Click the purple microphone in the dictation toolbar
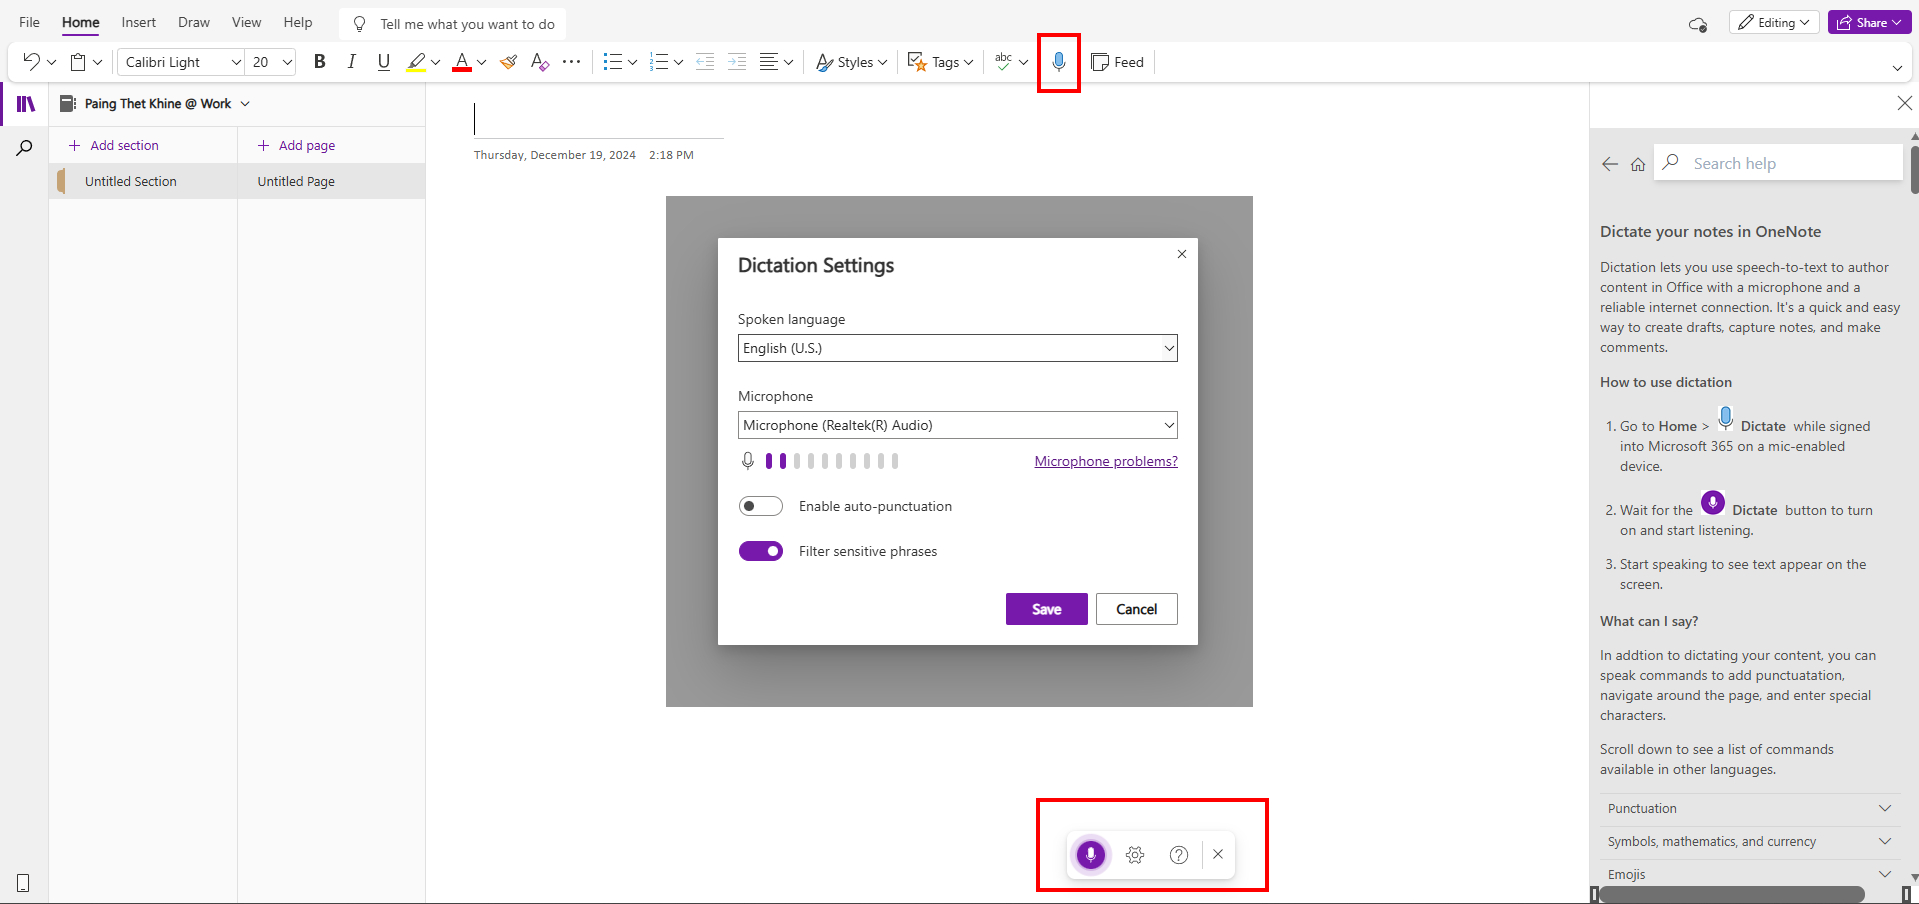 [1091, 855]
